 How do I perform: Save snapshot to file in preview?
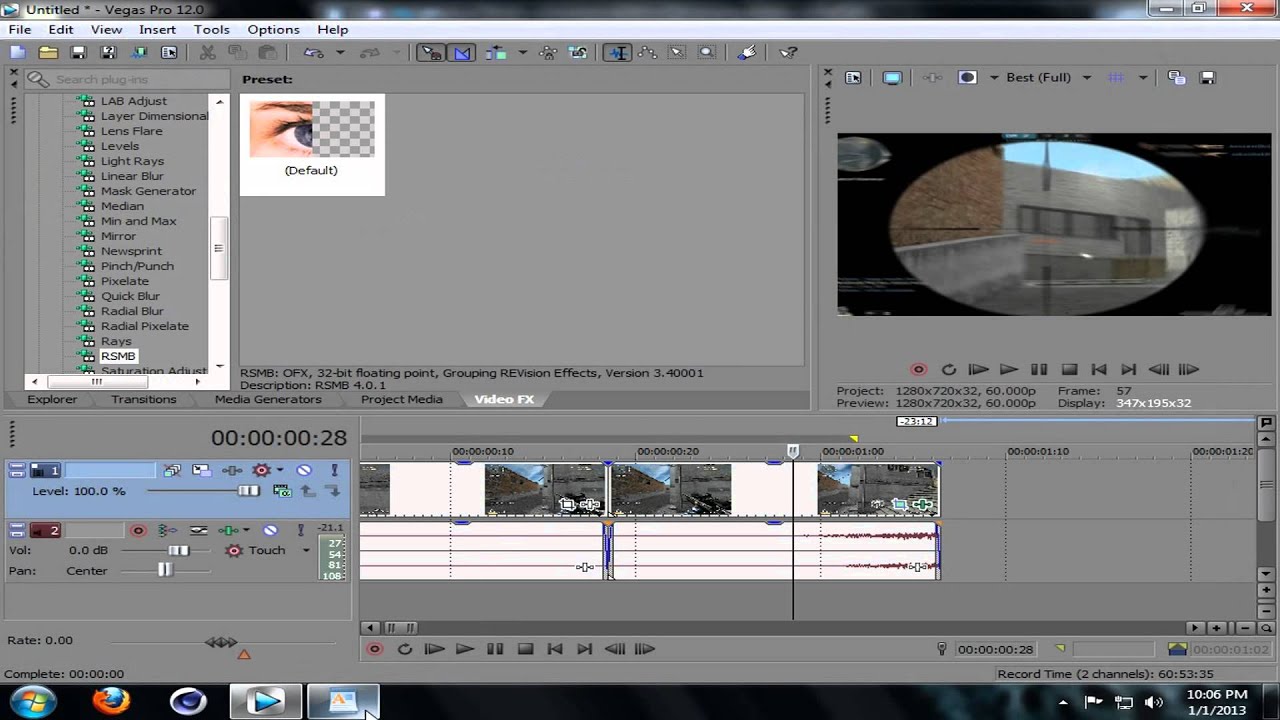click(1207, 77)
